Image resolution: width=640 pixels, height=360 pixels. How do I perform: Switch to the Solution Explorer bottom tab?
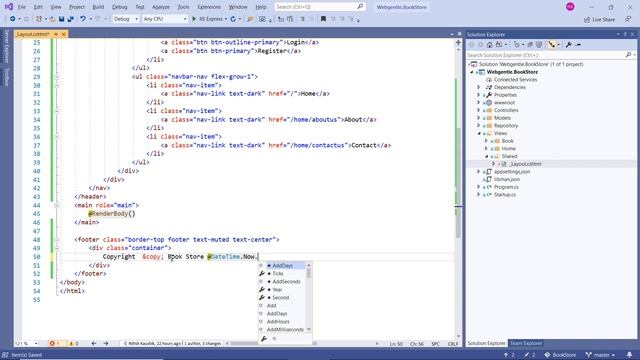[x=487, y=343]
